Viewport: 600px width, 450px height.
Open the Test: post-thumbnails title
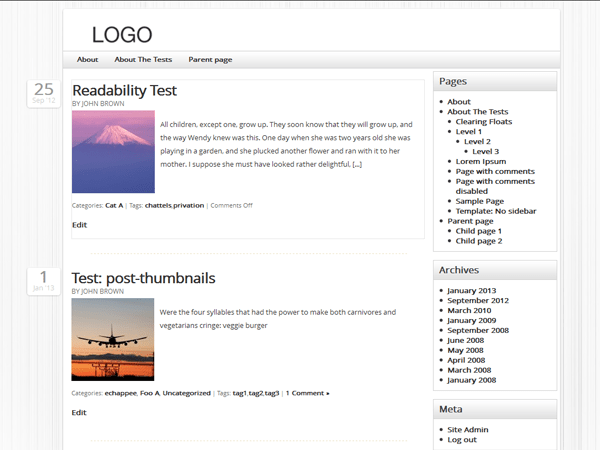[143, 278]
